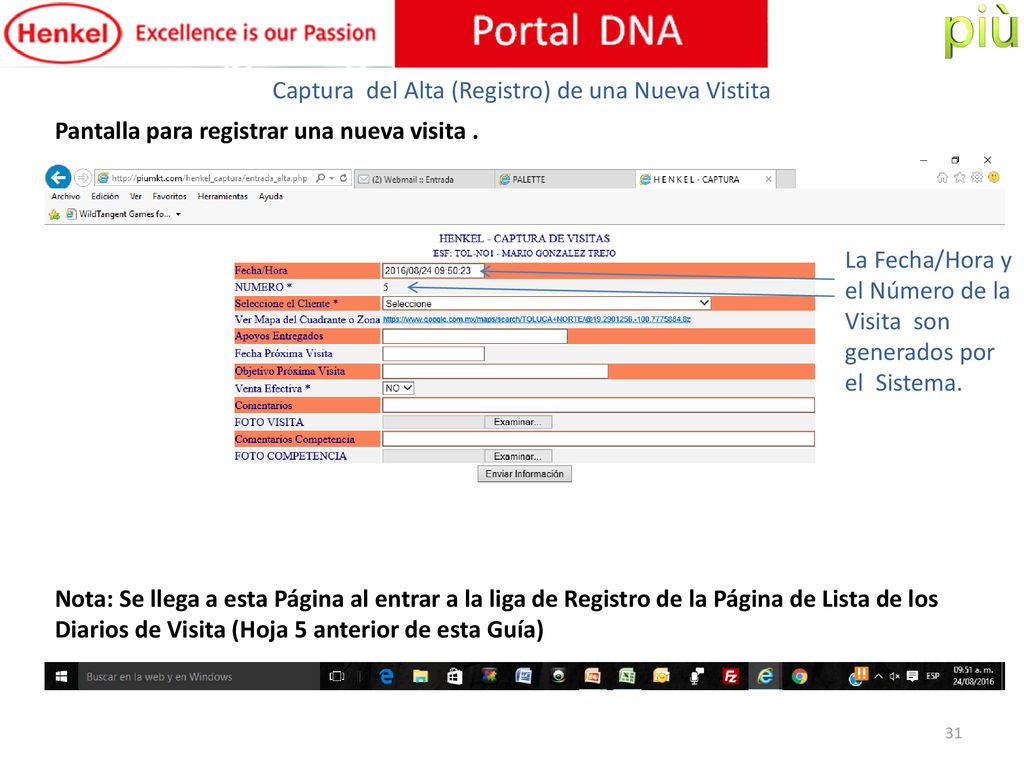This screenshot has width=1024, height=768.
Task: Click the ESF: TOL-NO1 - MARIO GONZALEZ TREJO text
Action: click(x=524, y=253)
